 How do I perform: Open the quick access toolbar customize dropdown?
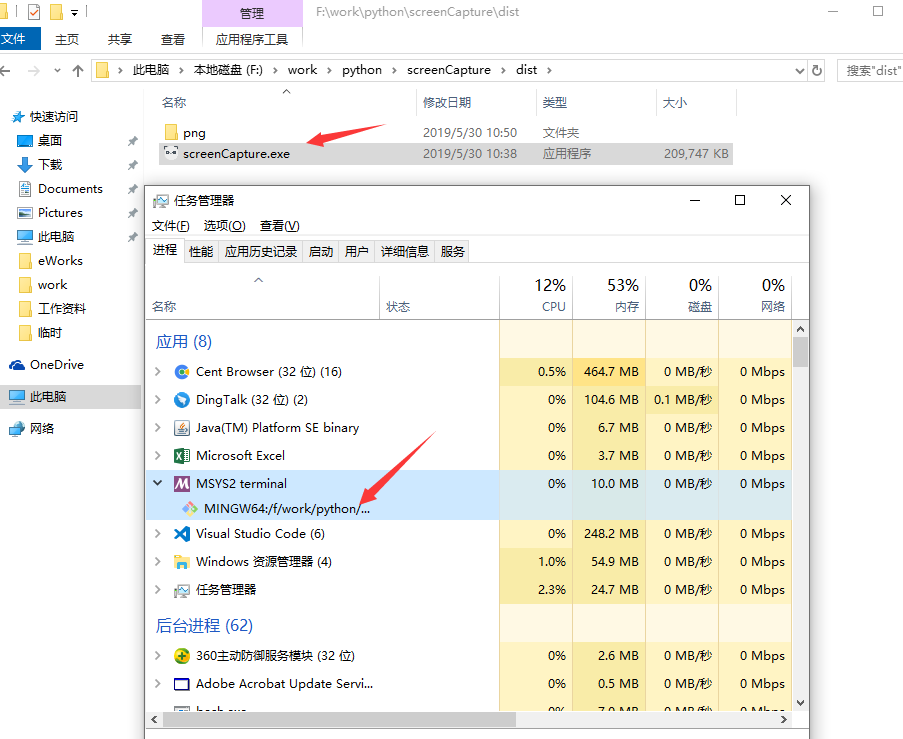74,12
